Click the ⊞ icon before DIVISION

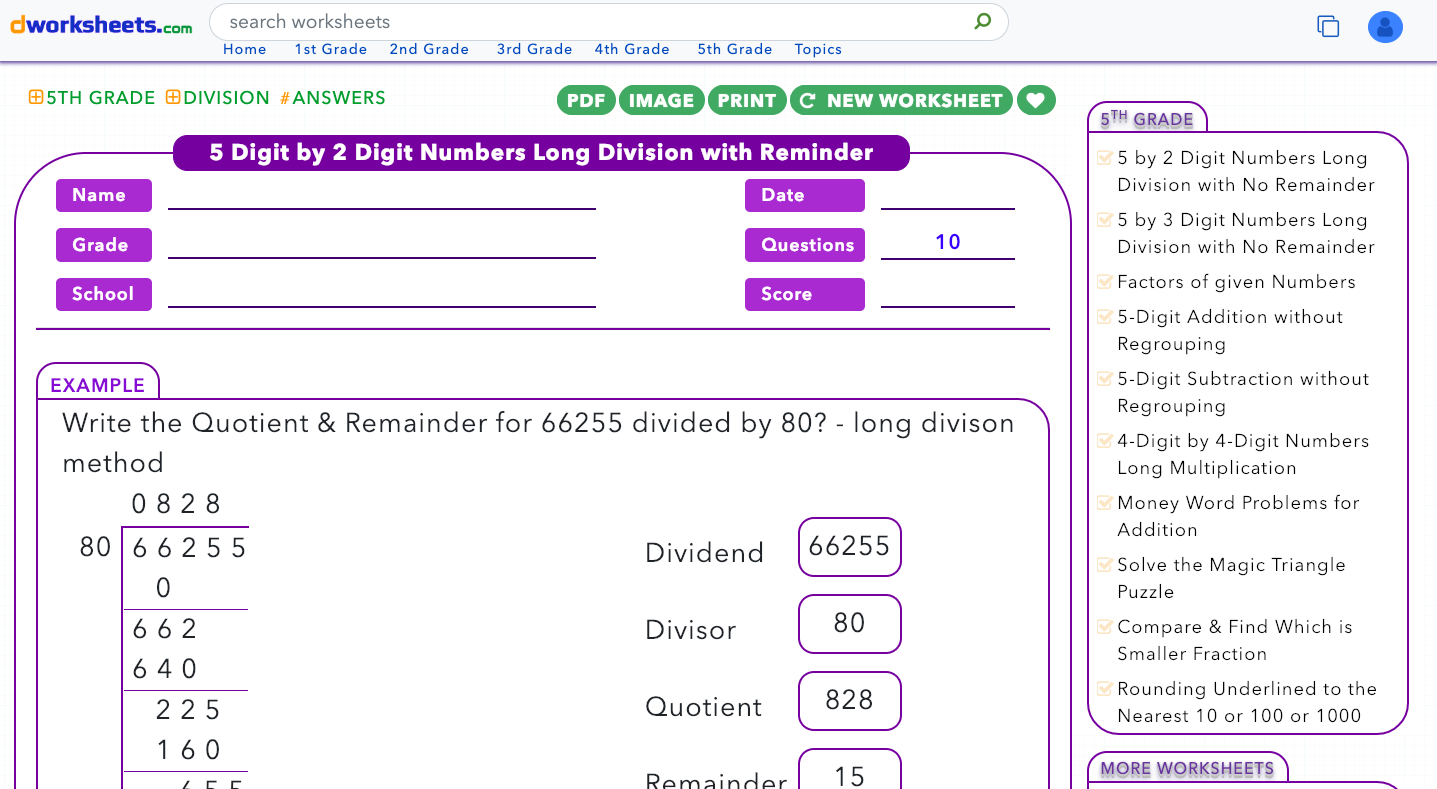coord(171,98)
